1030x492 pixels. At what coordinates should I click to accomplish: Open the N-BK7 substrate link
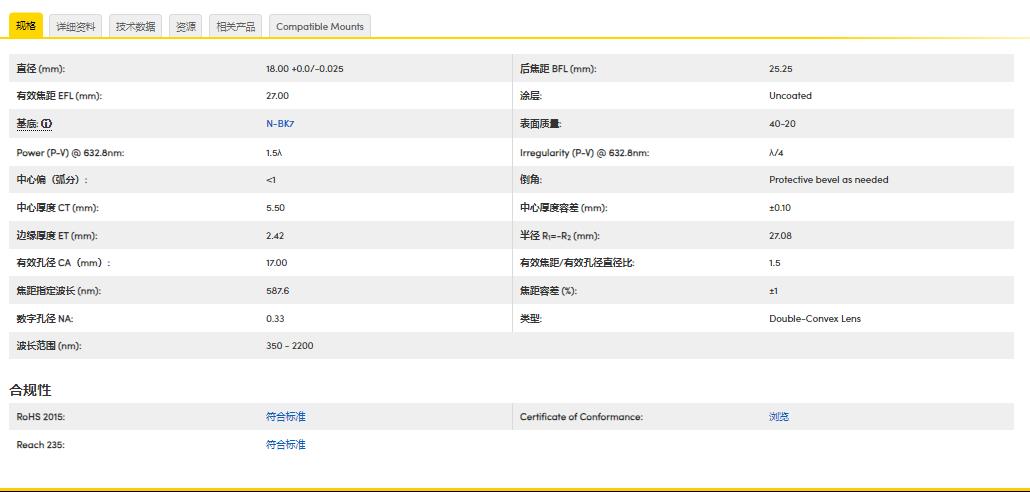280,124
